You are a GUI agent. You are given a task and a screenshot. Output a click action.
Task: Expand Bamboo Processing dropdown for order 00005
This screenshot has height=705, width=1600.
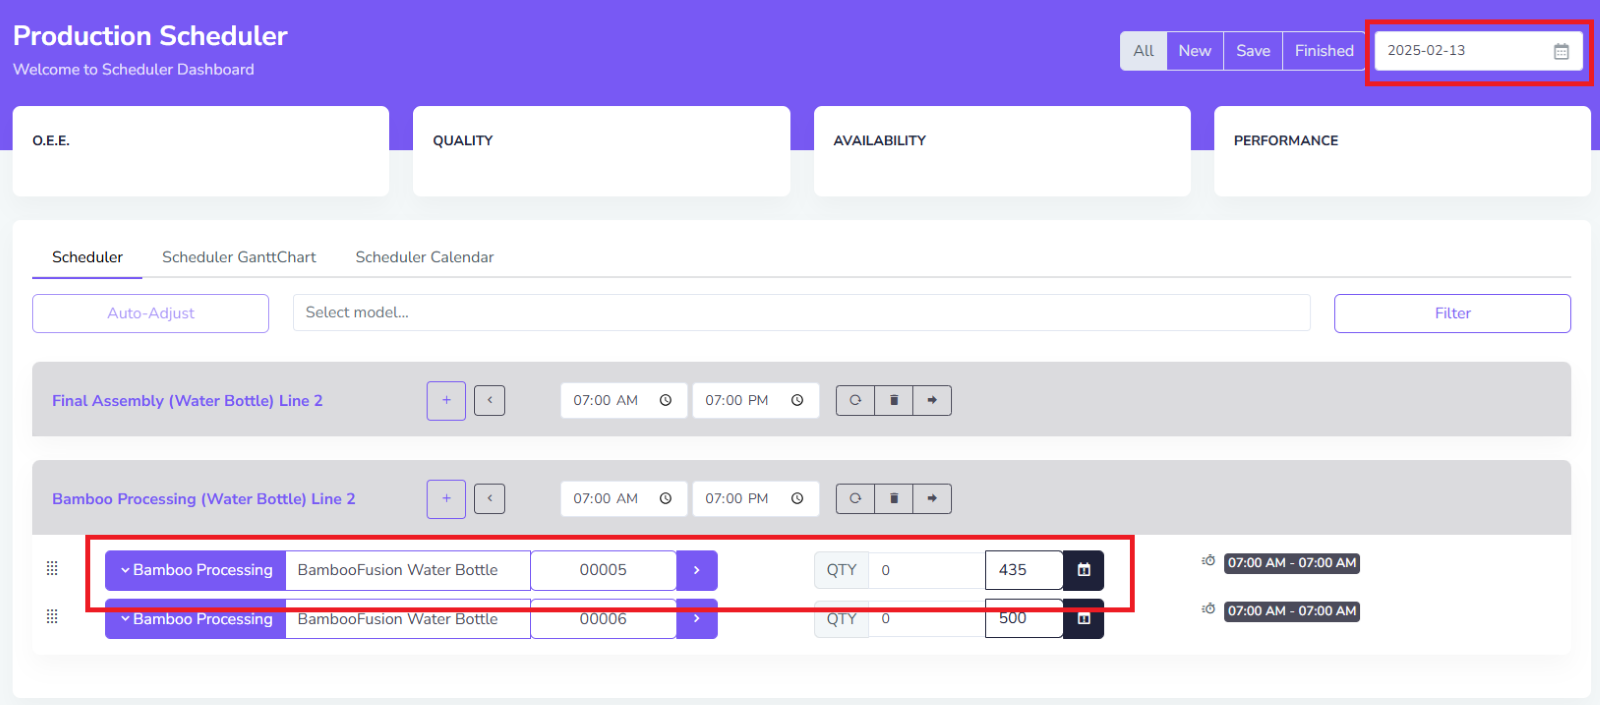click(196, 570)
